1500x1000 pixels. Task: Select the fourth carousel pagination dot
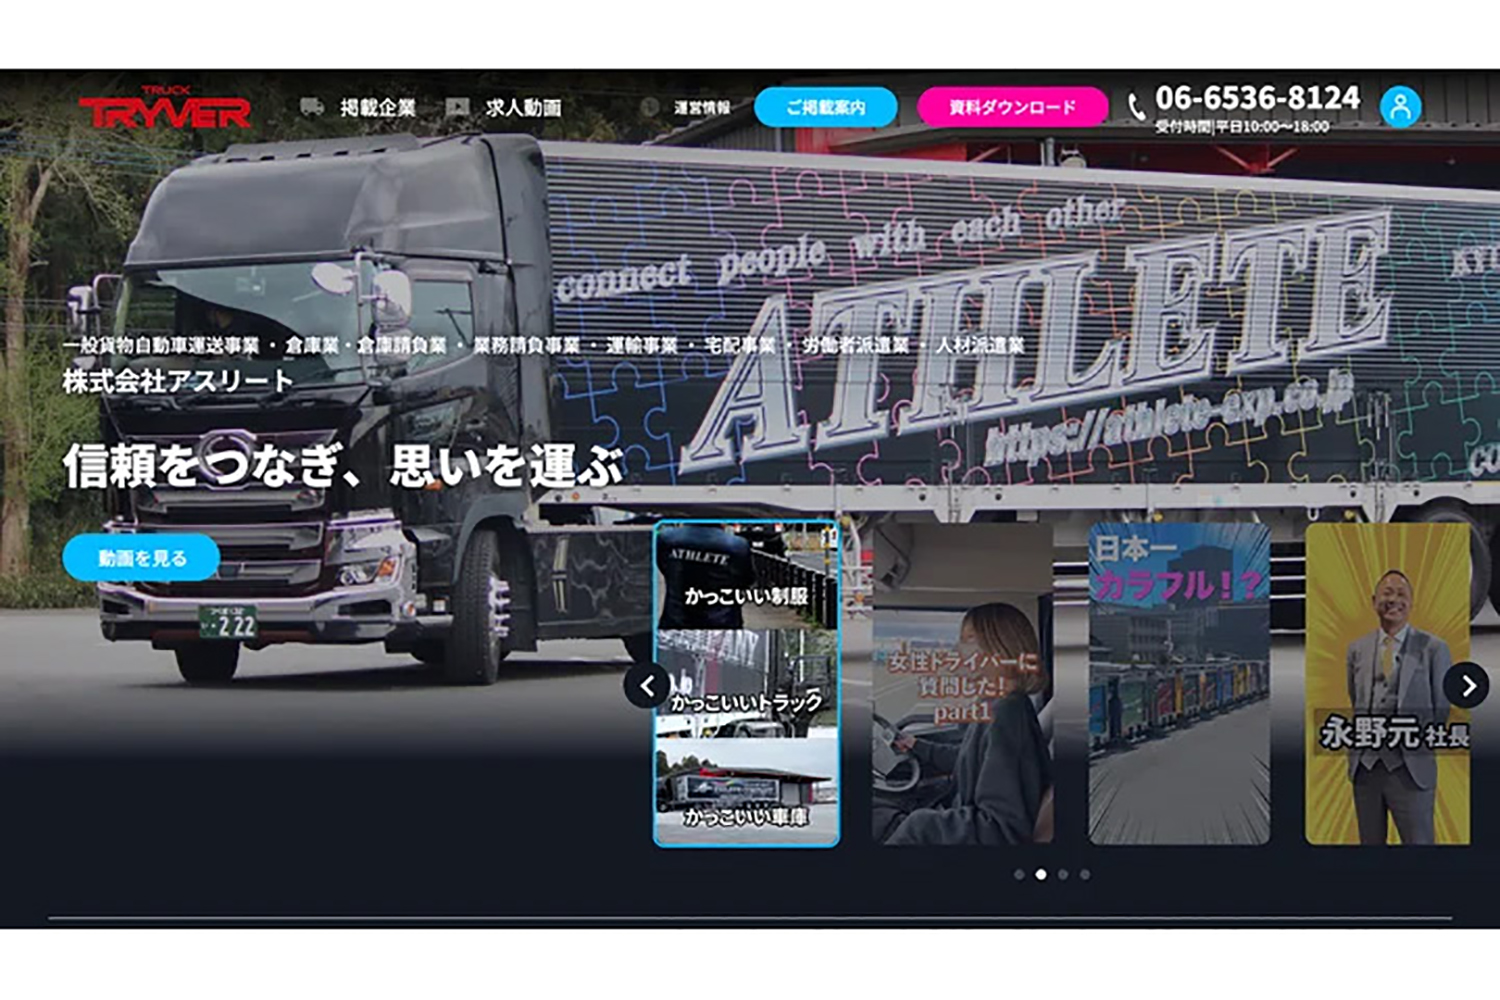tap(1085, 875)
